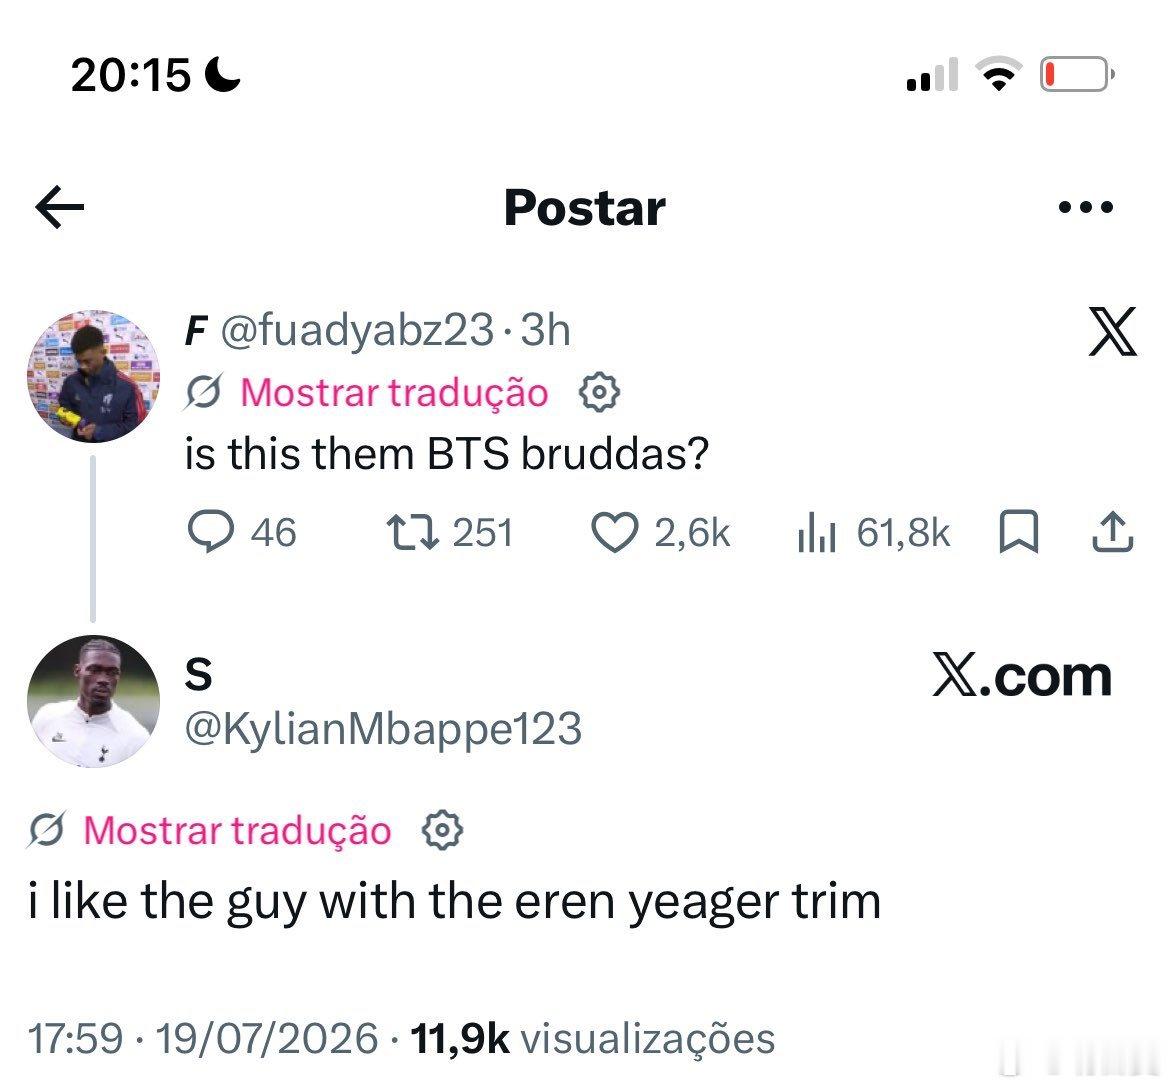Open the @fuadyabz23 profile handle
The height and width of the screenshot is (1088, 1170).
[x=357, y=330]
